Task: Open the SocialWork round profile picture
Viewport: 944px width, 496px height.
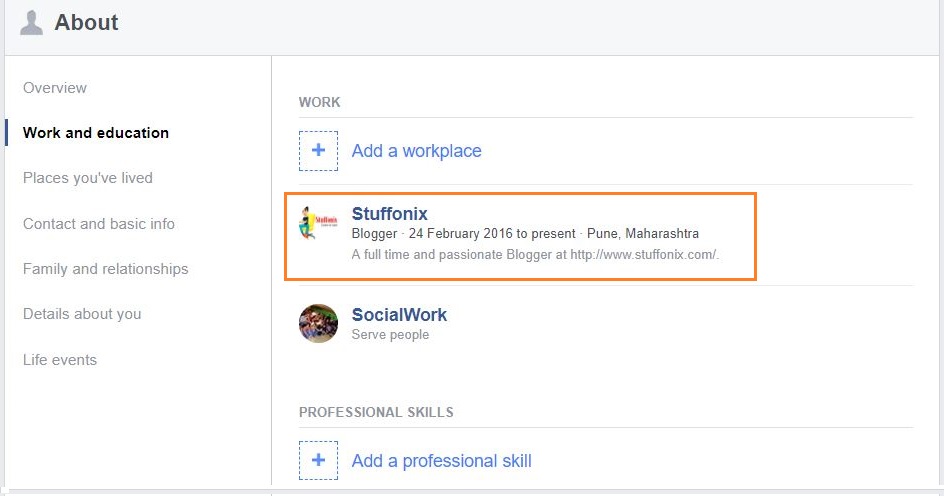Action: click(318, 323)
